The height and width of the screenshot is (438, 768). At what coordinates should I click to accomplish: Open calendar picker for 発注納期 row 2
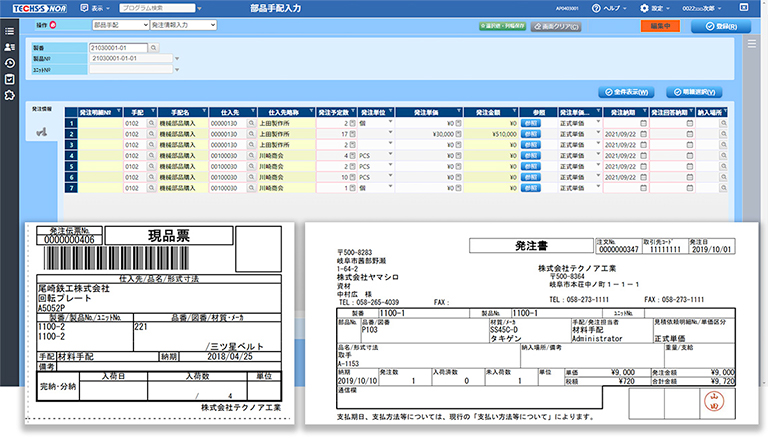point(642,133)
